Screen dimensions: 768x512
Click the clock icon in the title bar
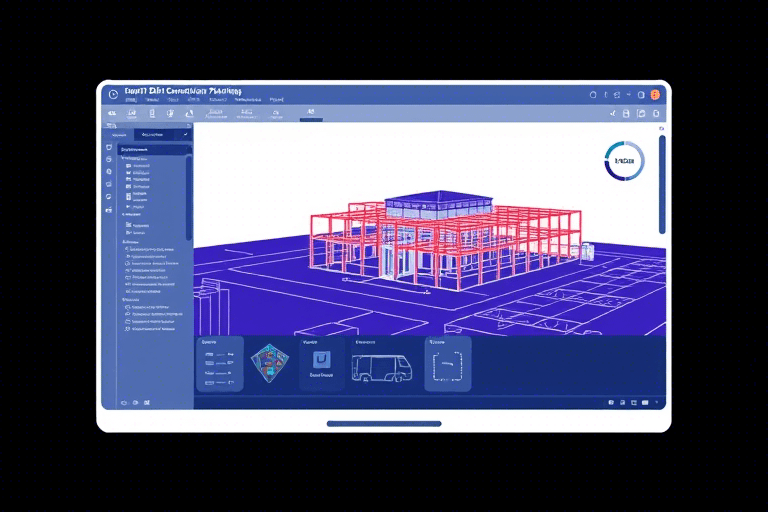pos(113,94)
